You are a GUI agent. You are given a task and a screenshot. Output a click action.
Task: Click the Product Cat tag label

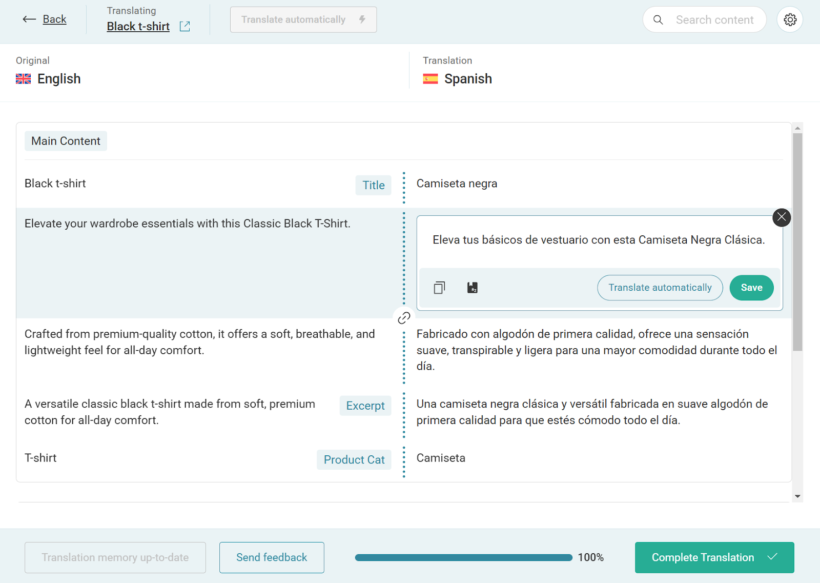(x=354, y=460)
